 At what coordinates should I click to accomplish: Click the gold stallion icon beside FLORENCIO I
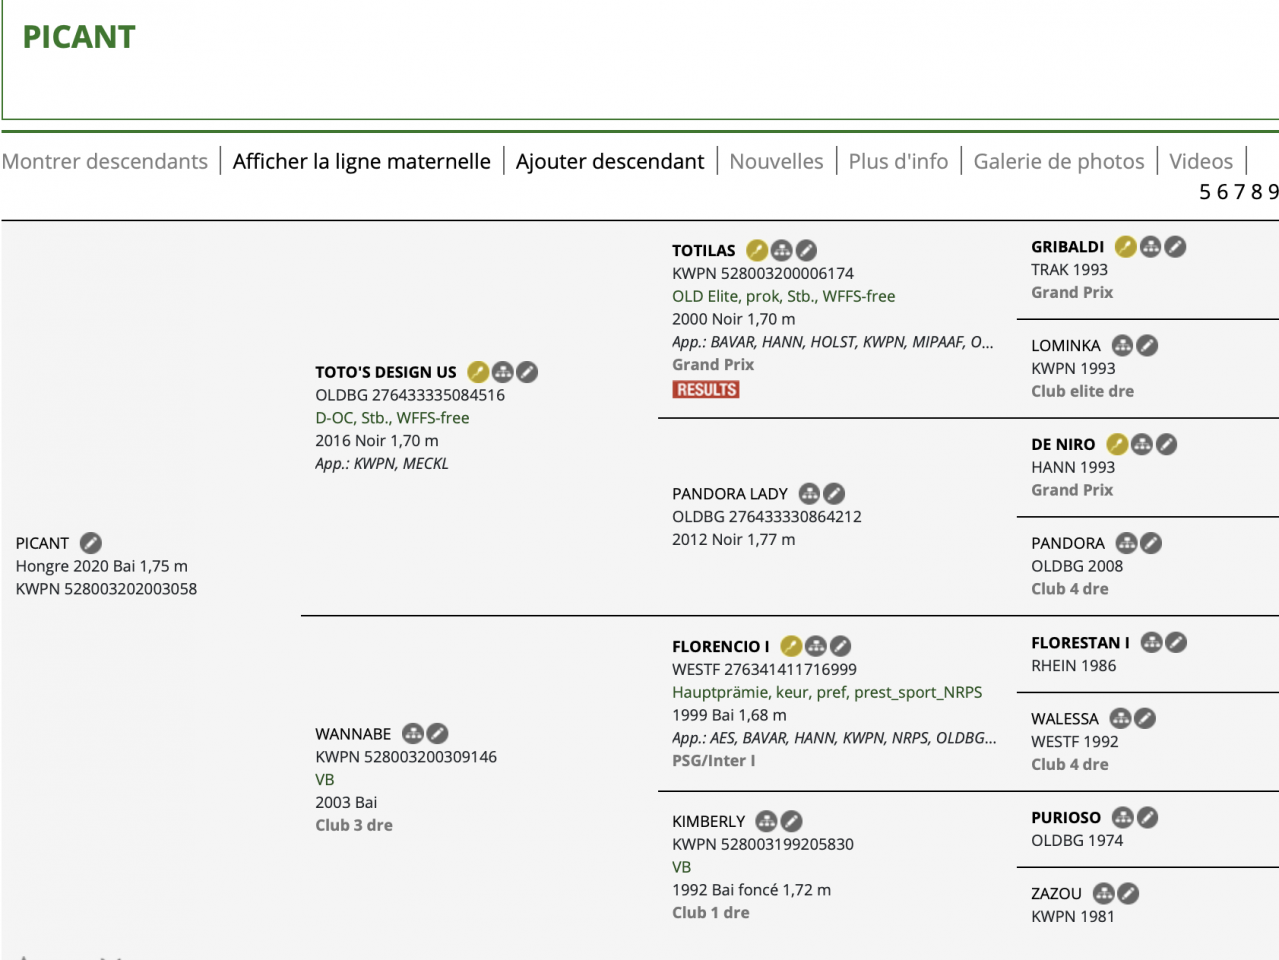tap(791, 646)
